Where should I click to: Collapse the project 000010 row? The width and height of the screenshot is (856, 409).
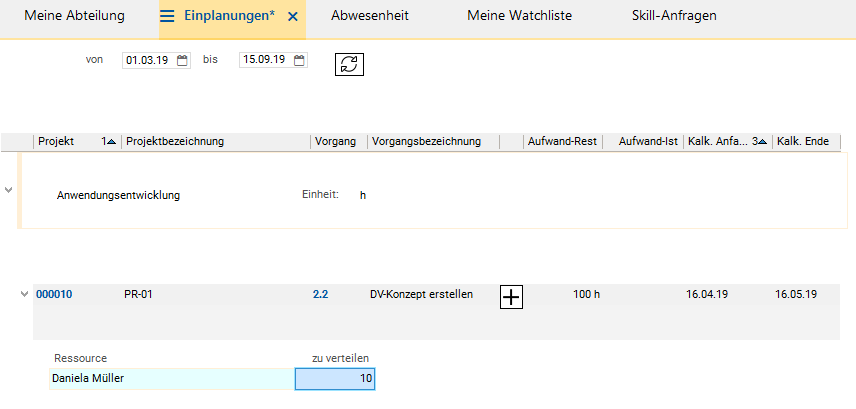pyautogui.click(x=24, y=294)
